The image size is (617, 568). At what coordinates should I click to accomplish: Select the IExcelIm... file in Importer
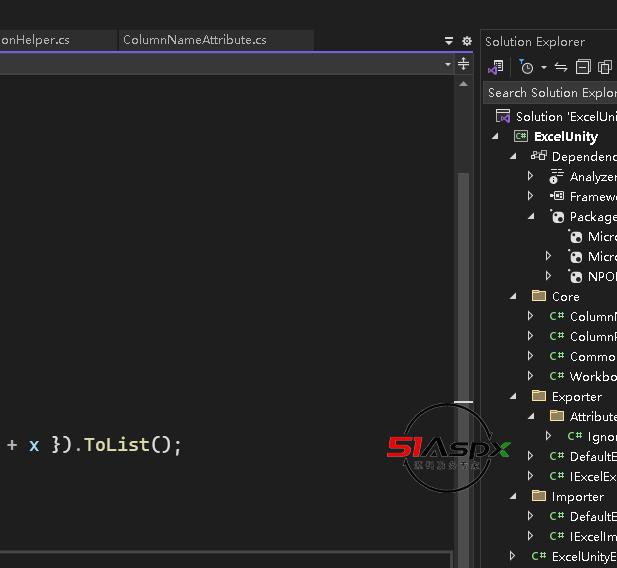pyautogui.click(x=593, y=537)
